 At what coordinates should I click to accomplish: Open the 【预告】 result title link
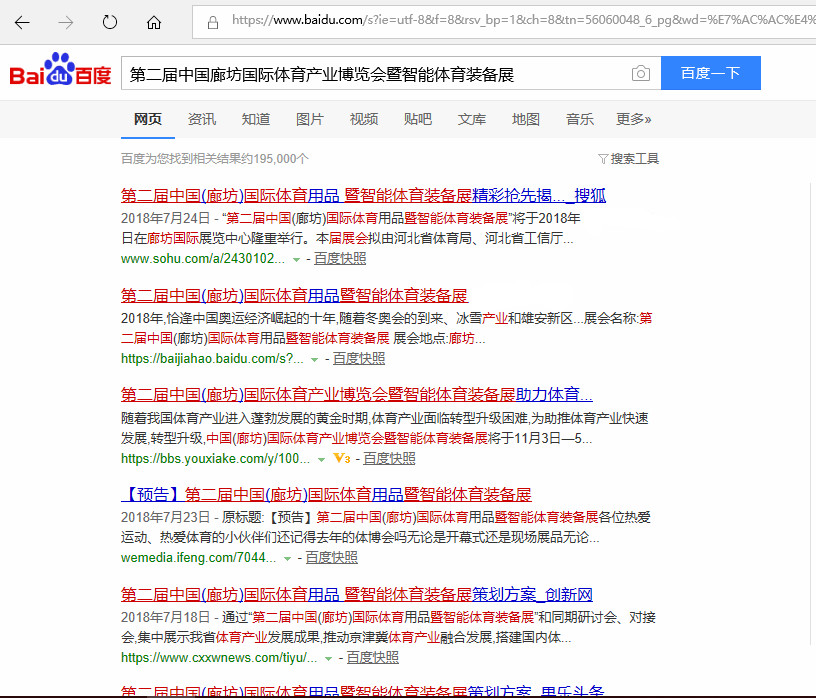tap(326, 494)
